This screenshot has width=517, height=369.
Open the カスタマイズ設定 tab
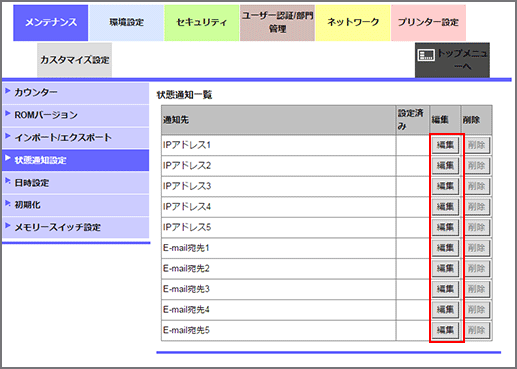point(74,60)
